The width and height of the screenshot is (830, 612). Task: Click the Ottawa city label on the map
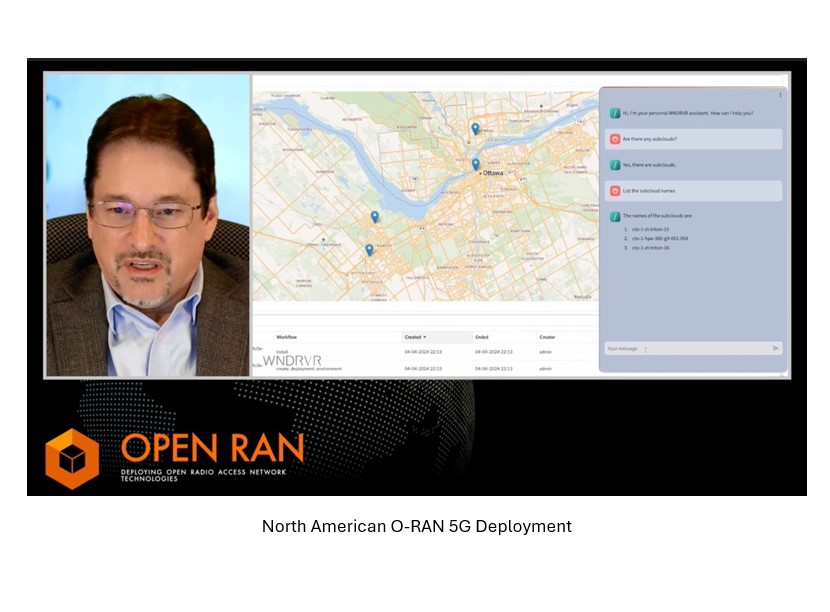(x=493, y=173)
